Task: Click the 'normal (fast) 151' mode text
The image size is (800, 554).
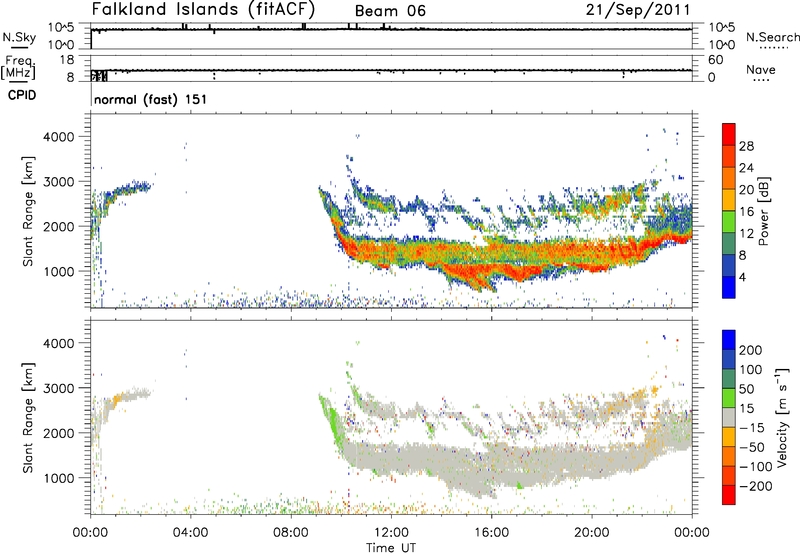Action: pyautogui.click(x=151, y=99)
